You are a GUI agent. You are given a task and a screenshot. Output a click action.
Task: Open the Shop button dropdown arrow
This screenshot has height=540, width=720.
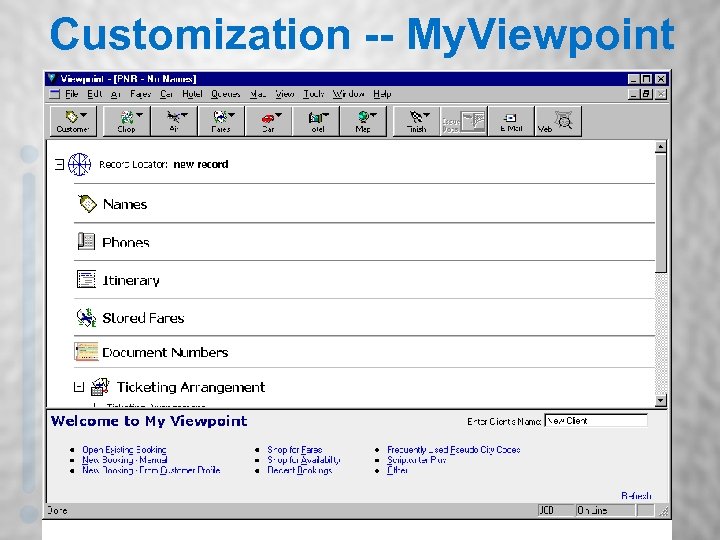(140, 115)
